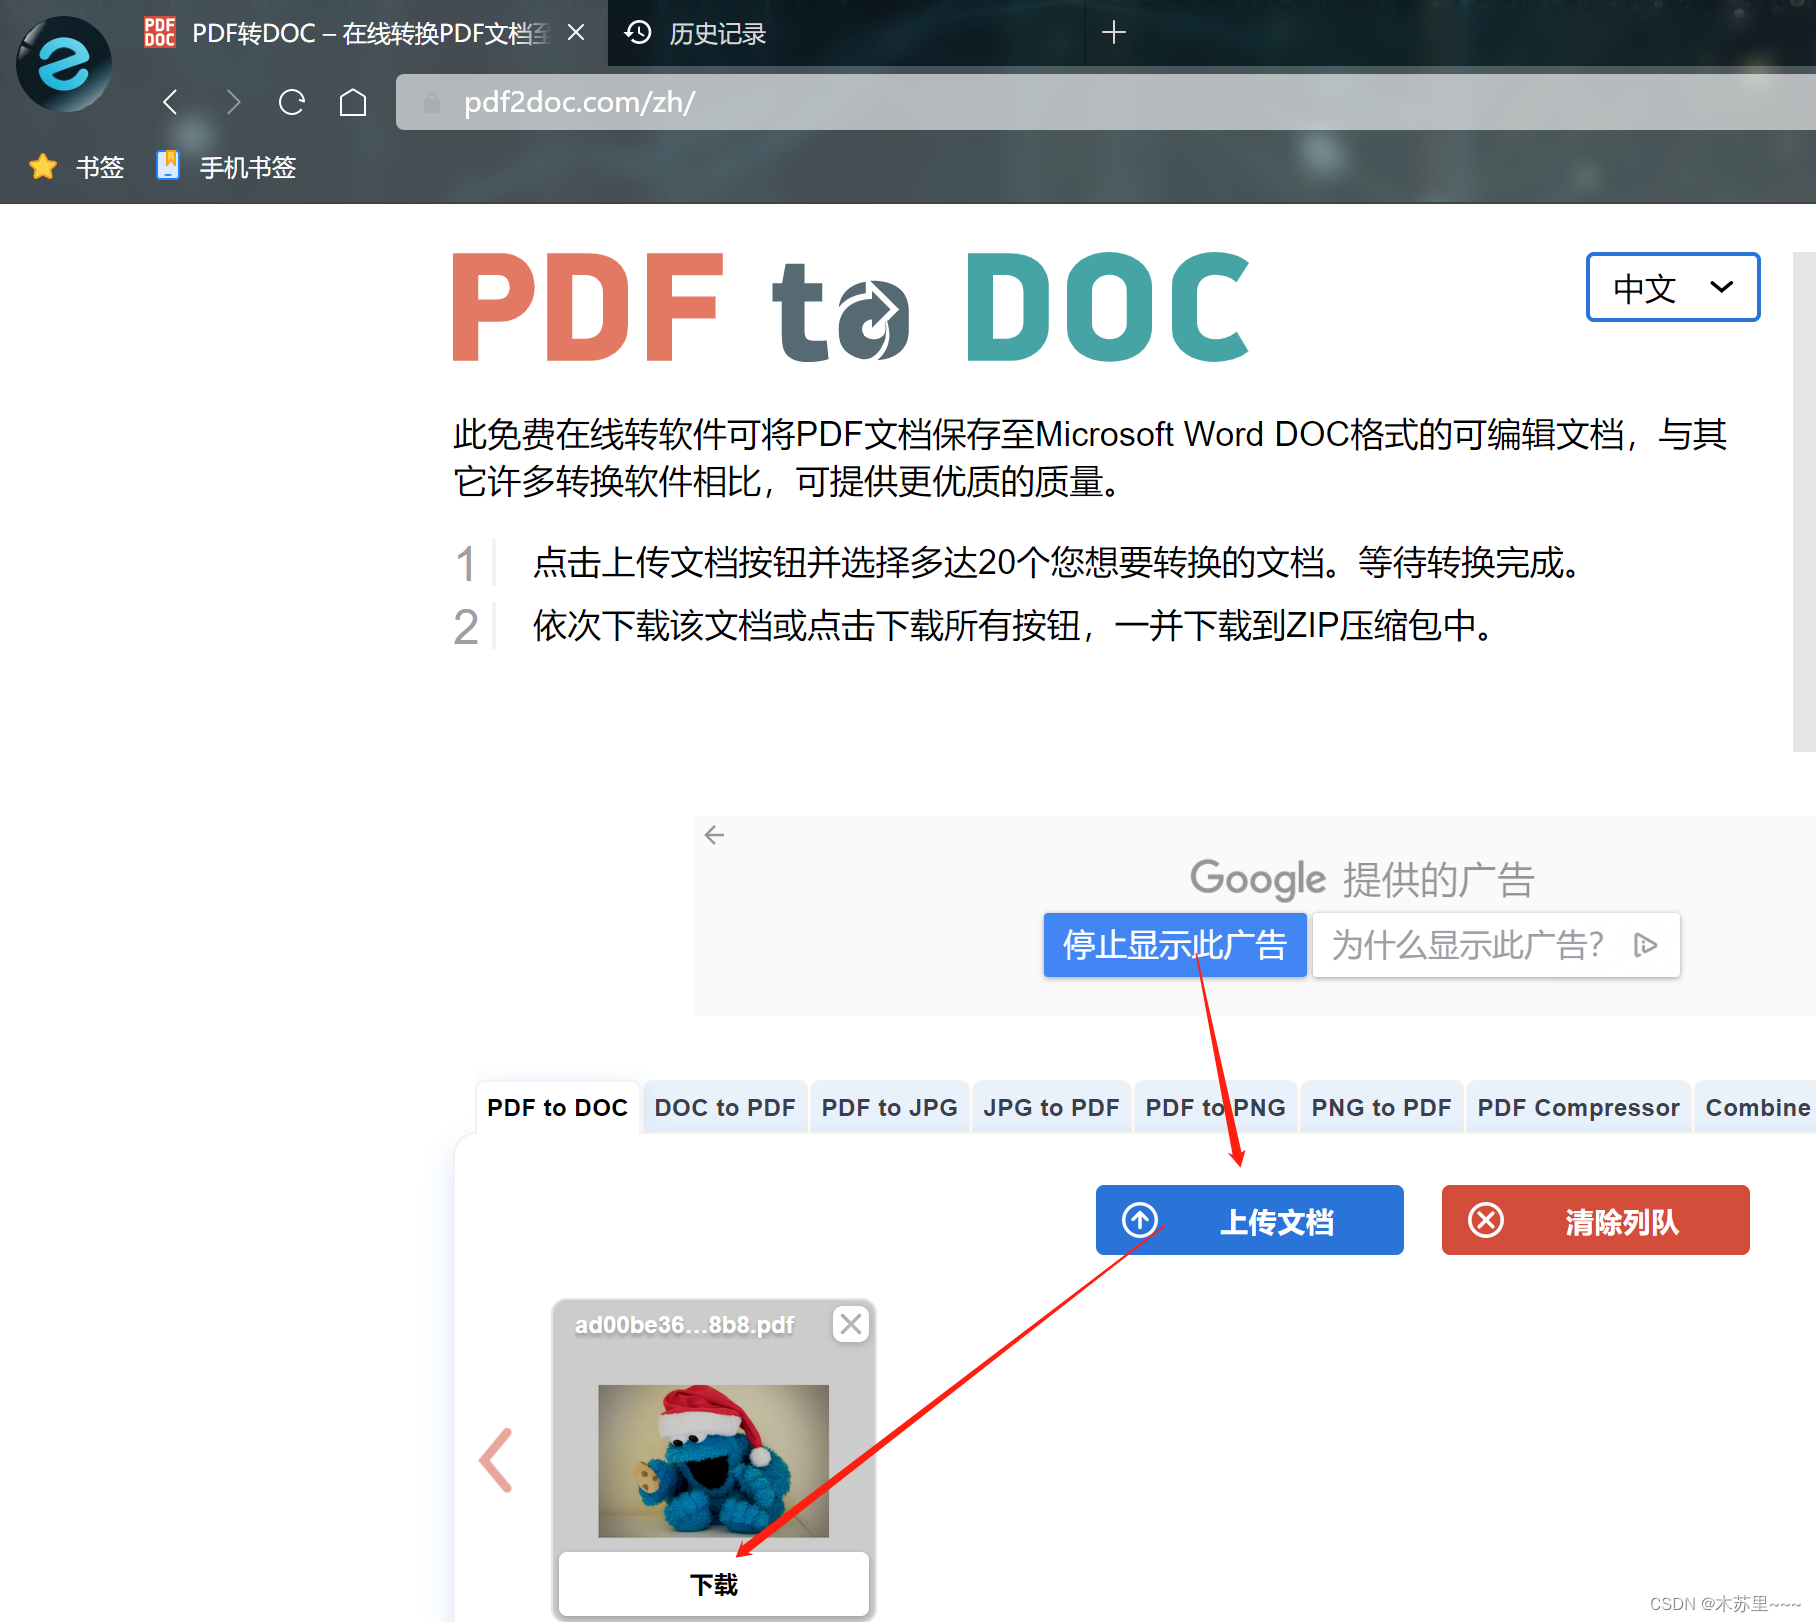Open the browser logo menu

pyautogui.click(x=64, y=64)
